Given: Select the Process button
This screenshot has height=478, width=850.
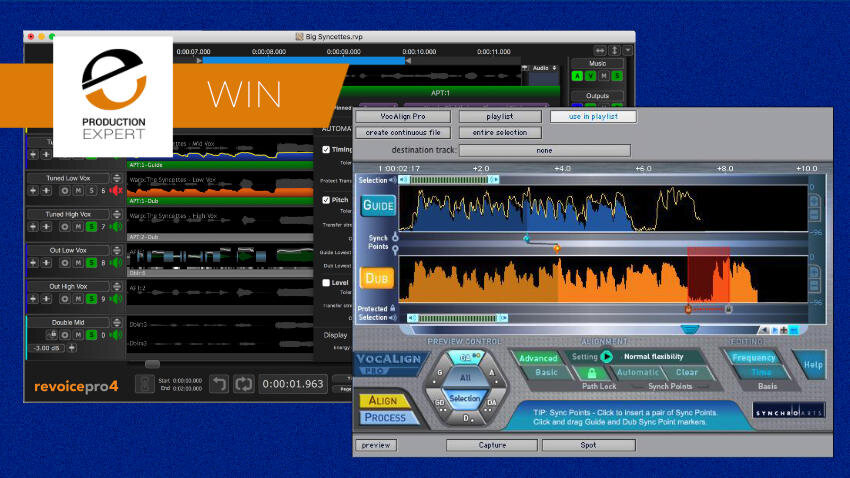Looking at the screenshot, I should tap(385, 418).
